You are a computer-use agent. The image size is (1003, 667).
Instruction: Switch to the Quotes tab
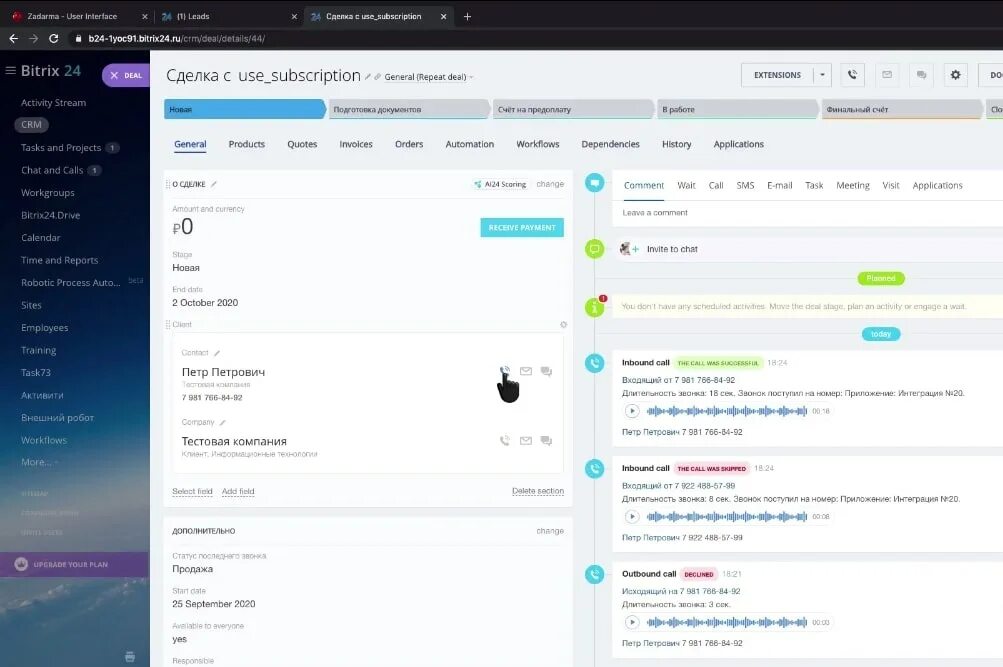(302, 144)
